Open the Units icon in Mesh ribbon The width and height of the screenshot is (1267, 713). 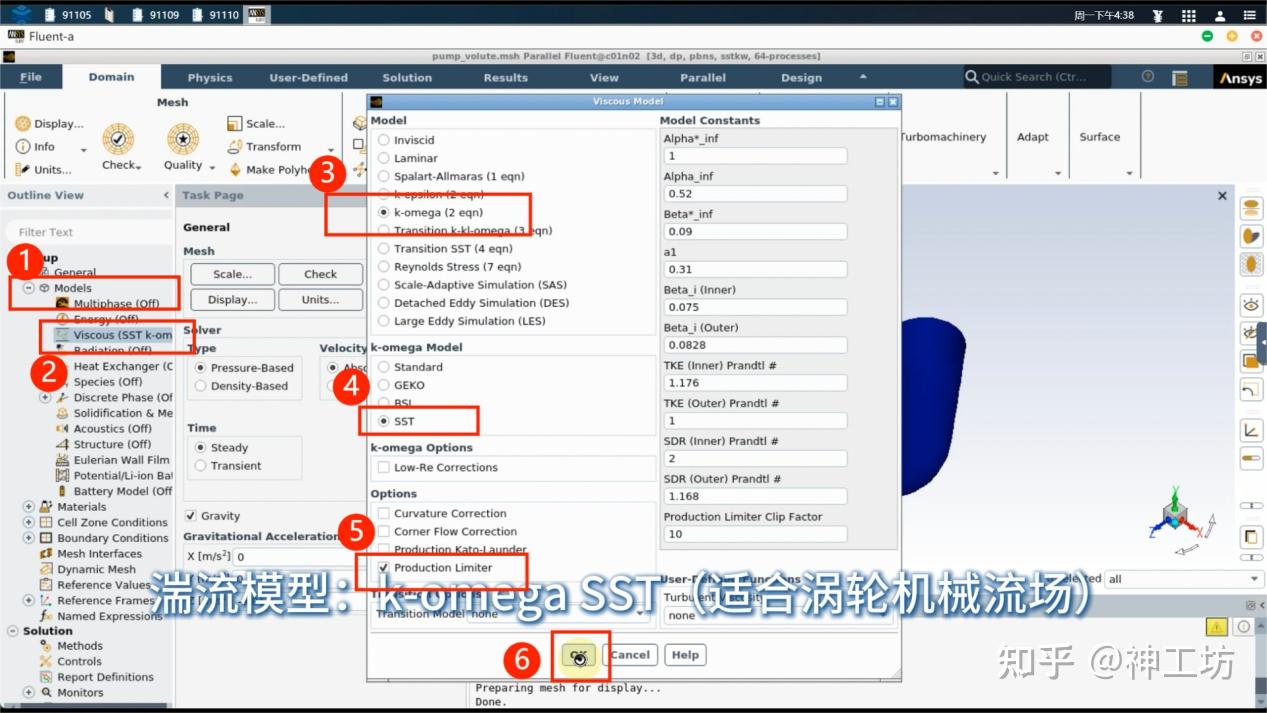tap(22, 170)
